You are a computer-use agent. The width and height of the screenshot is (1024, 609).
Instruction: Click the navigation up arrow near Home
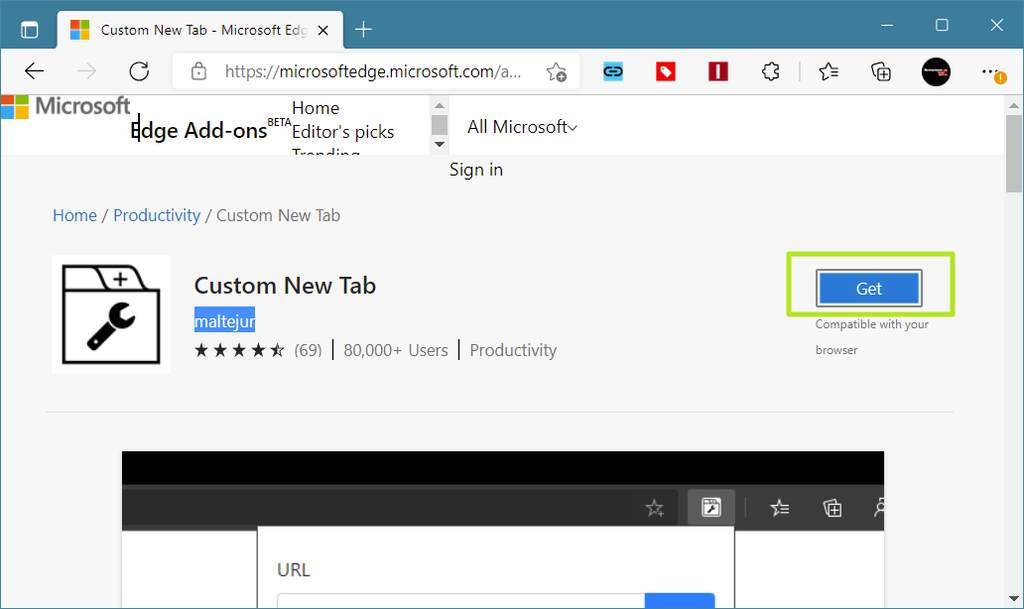[x=439, y=106]
